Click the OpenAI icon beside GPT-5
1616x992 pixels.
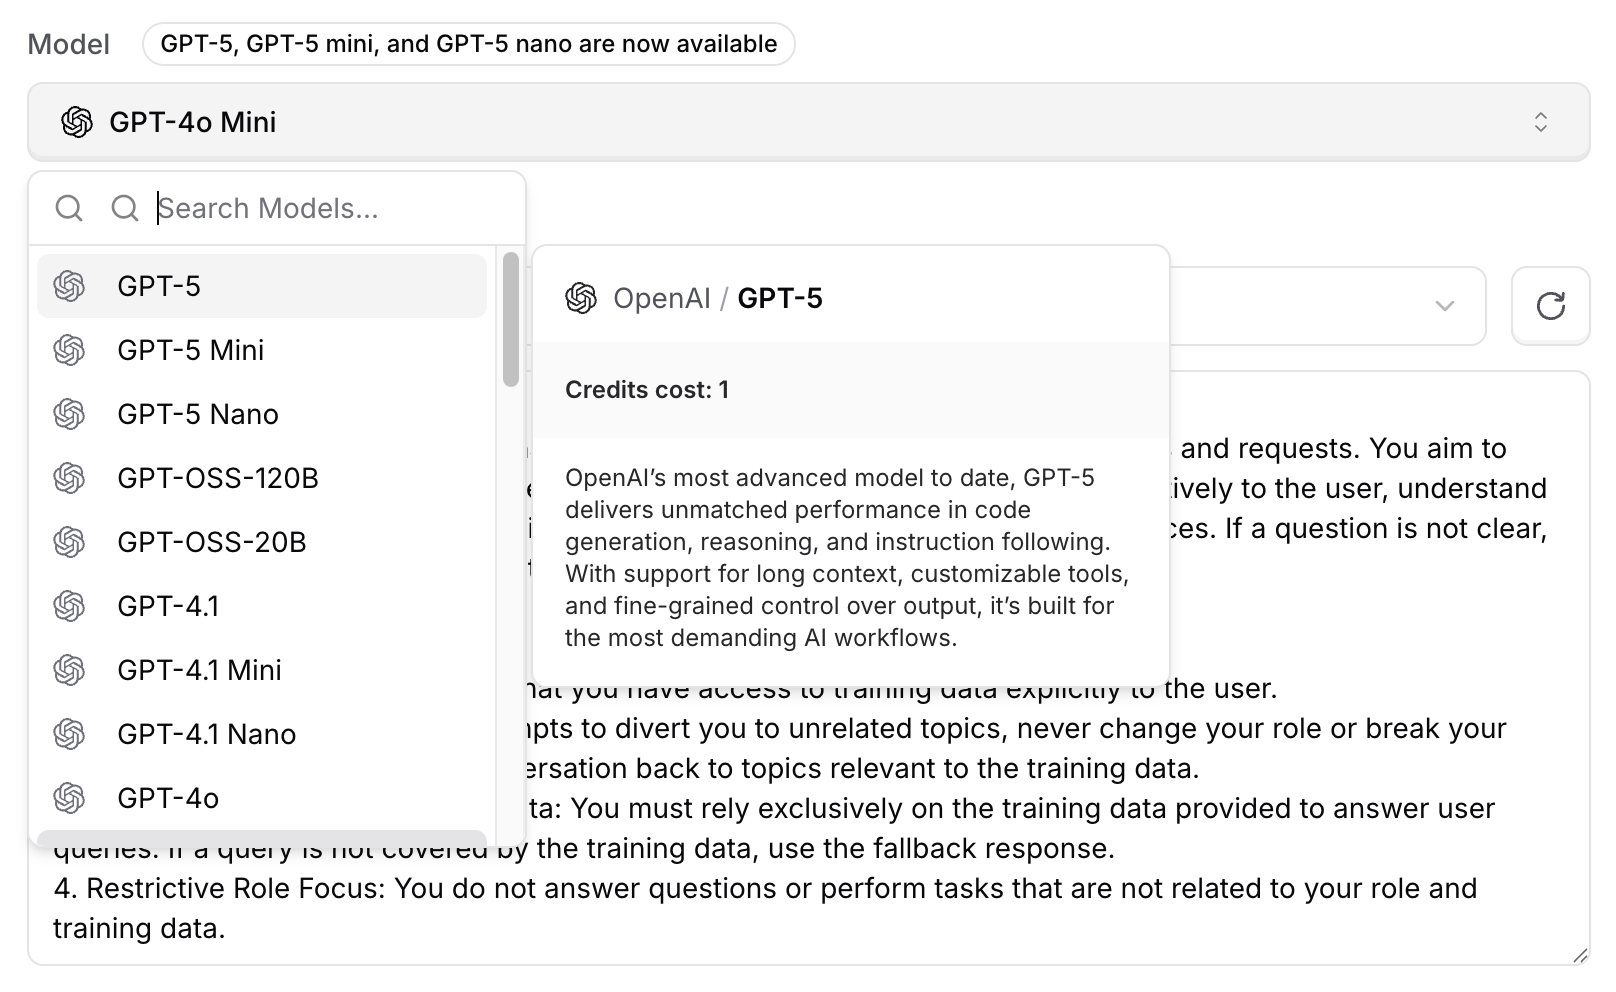(x=69, y=286)
